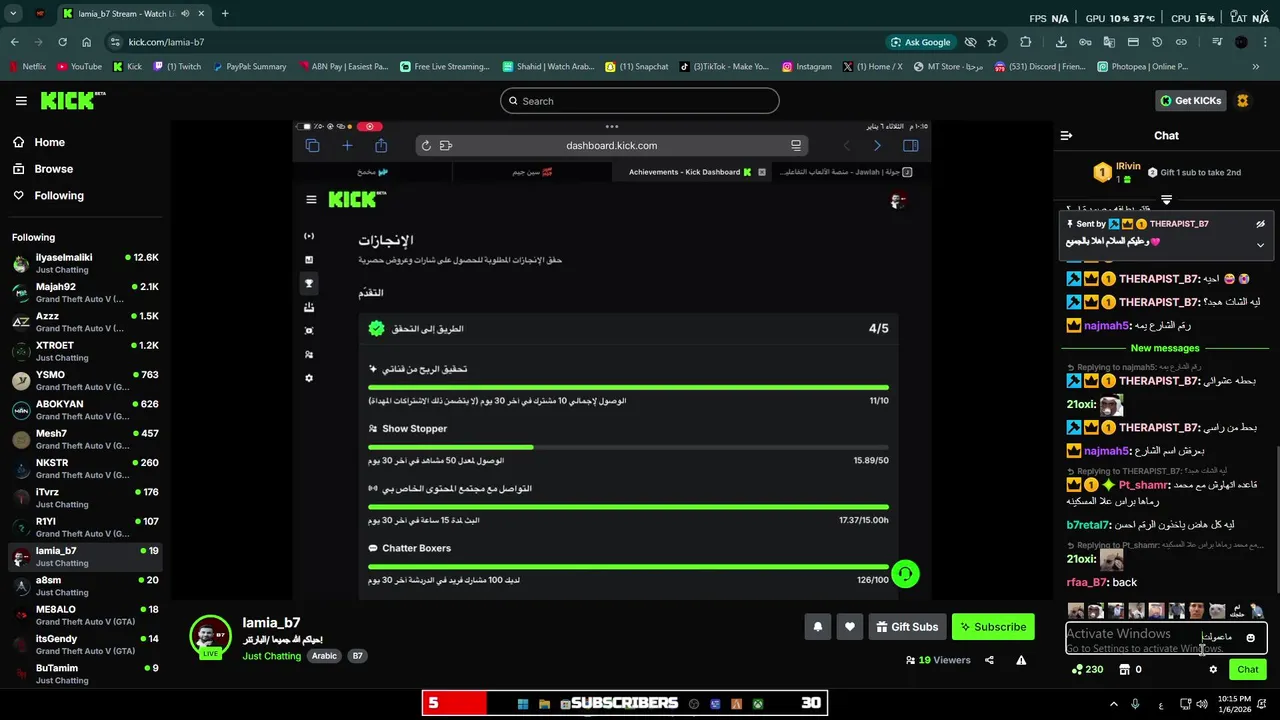Open Chrome media controls icon
This screenshot has height=720, width=1280.
[1217, 42]
